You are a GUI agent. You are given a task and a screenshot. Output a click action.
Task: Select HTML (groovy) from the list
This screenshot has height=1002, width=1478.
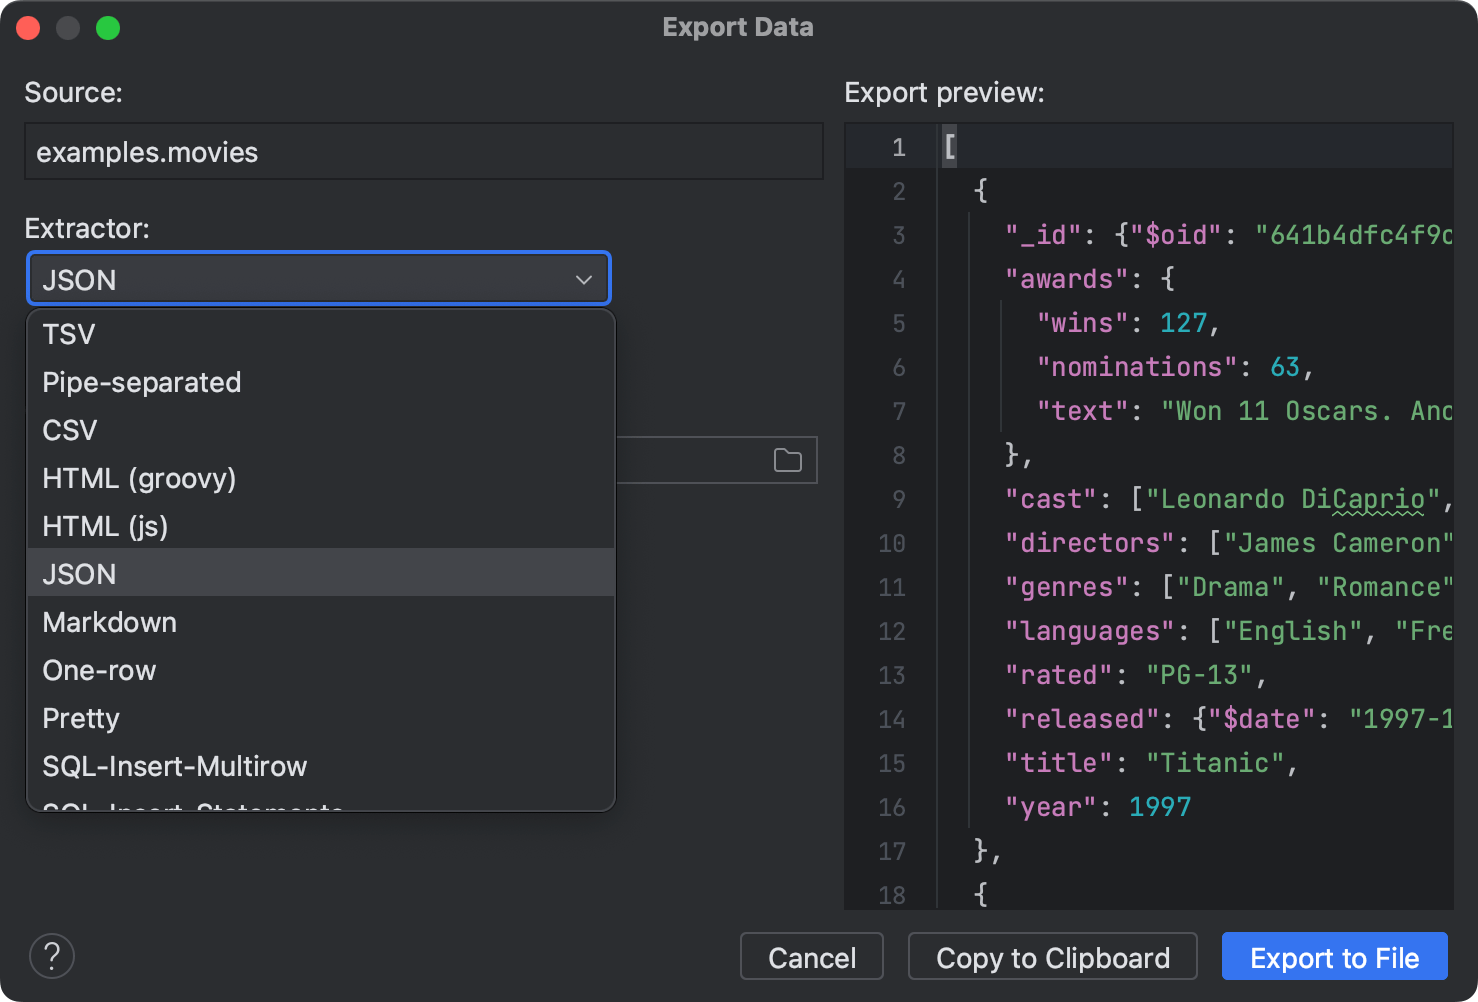pyautogui.click(x=138, y=478)
